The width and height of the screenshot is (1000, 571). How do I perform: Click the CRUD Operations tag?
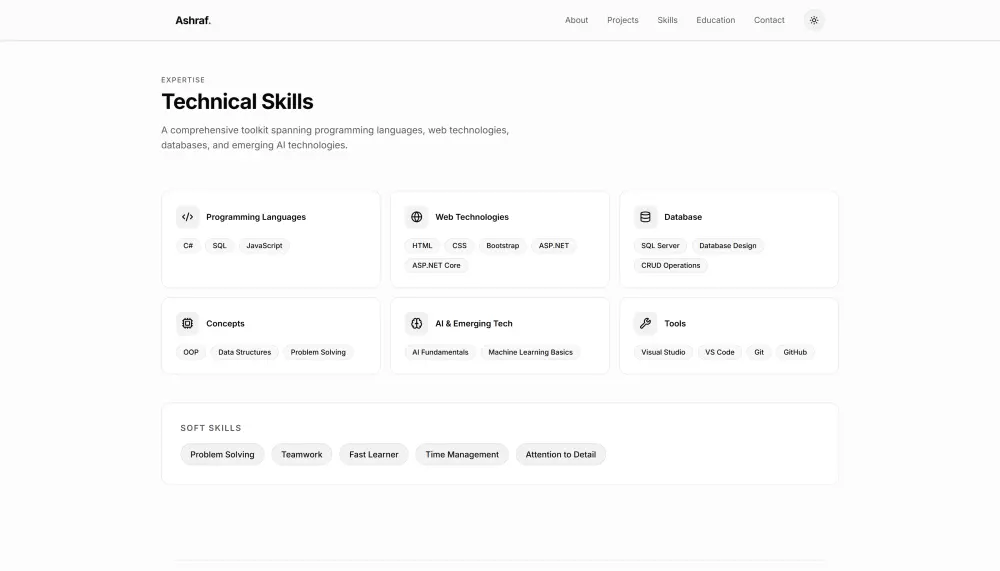[670, 266]
